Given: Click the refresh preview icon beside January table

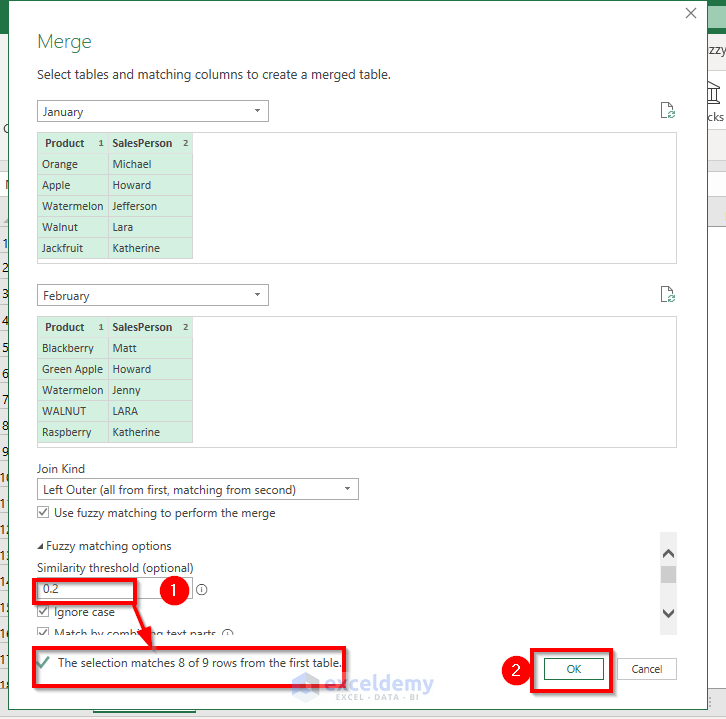Looking at the screenshot, I should pos(667,111).
